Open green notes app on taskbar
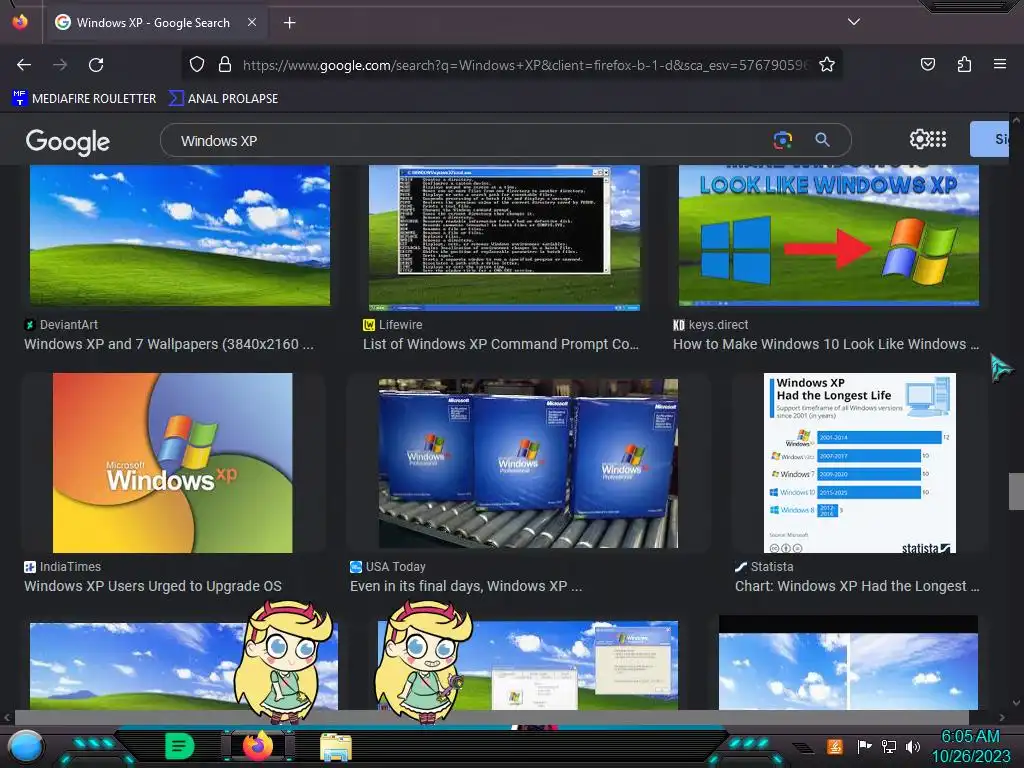Image resolution: width=1024 pixels, height=768 pixels. 180,746
